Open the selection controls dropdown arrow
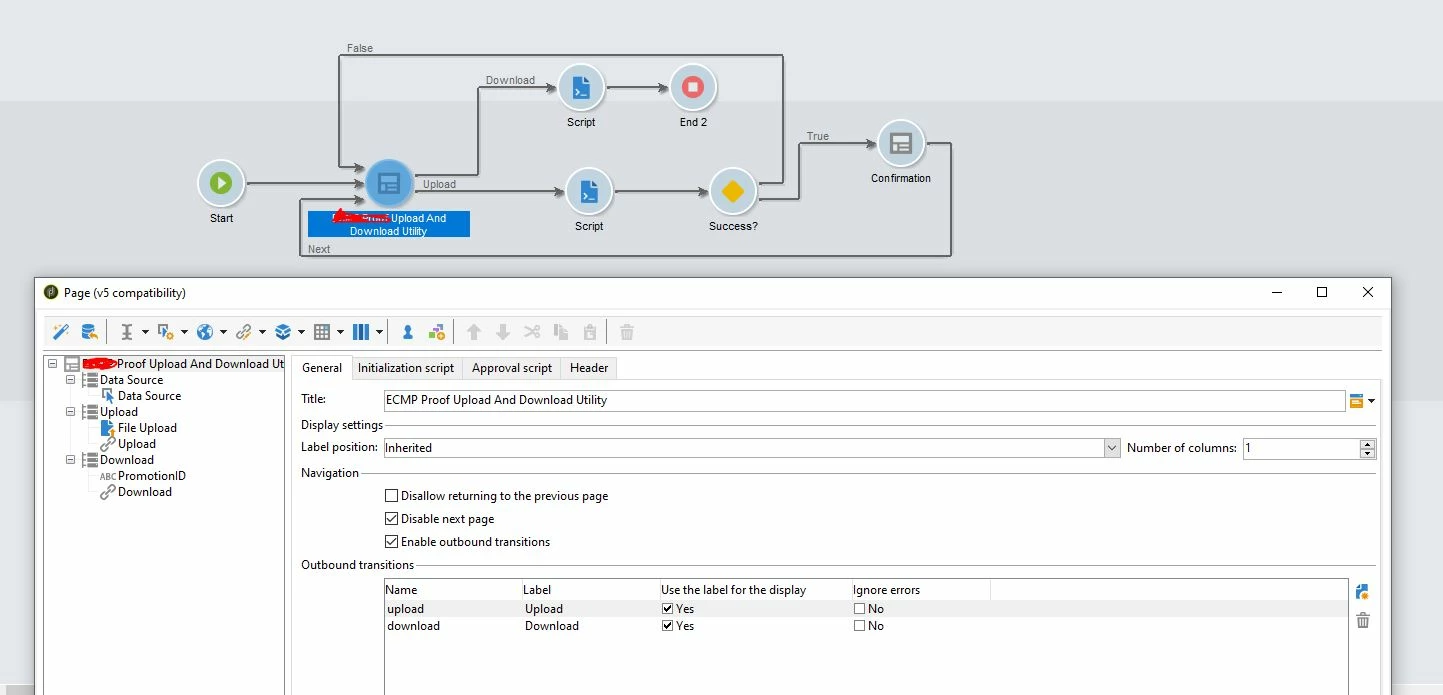1443x695 pixels. (184, 333)
